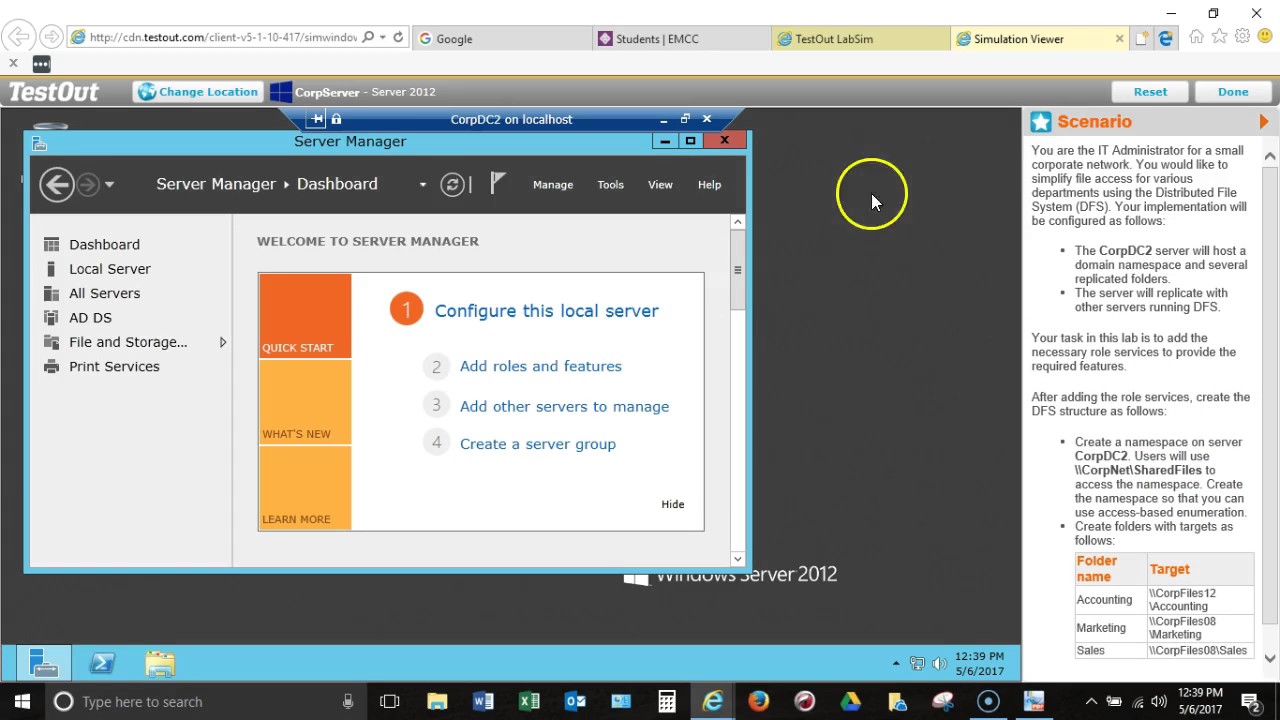Click simulated tray volume icon
Viewport: 1280px width, 720px height.
click(x=939, y=663)
